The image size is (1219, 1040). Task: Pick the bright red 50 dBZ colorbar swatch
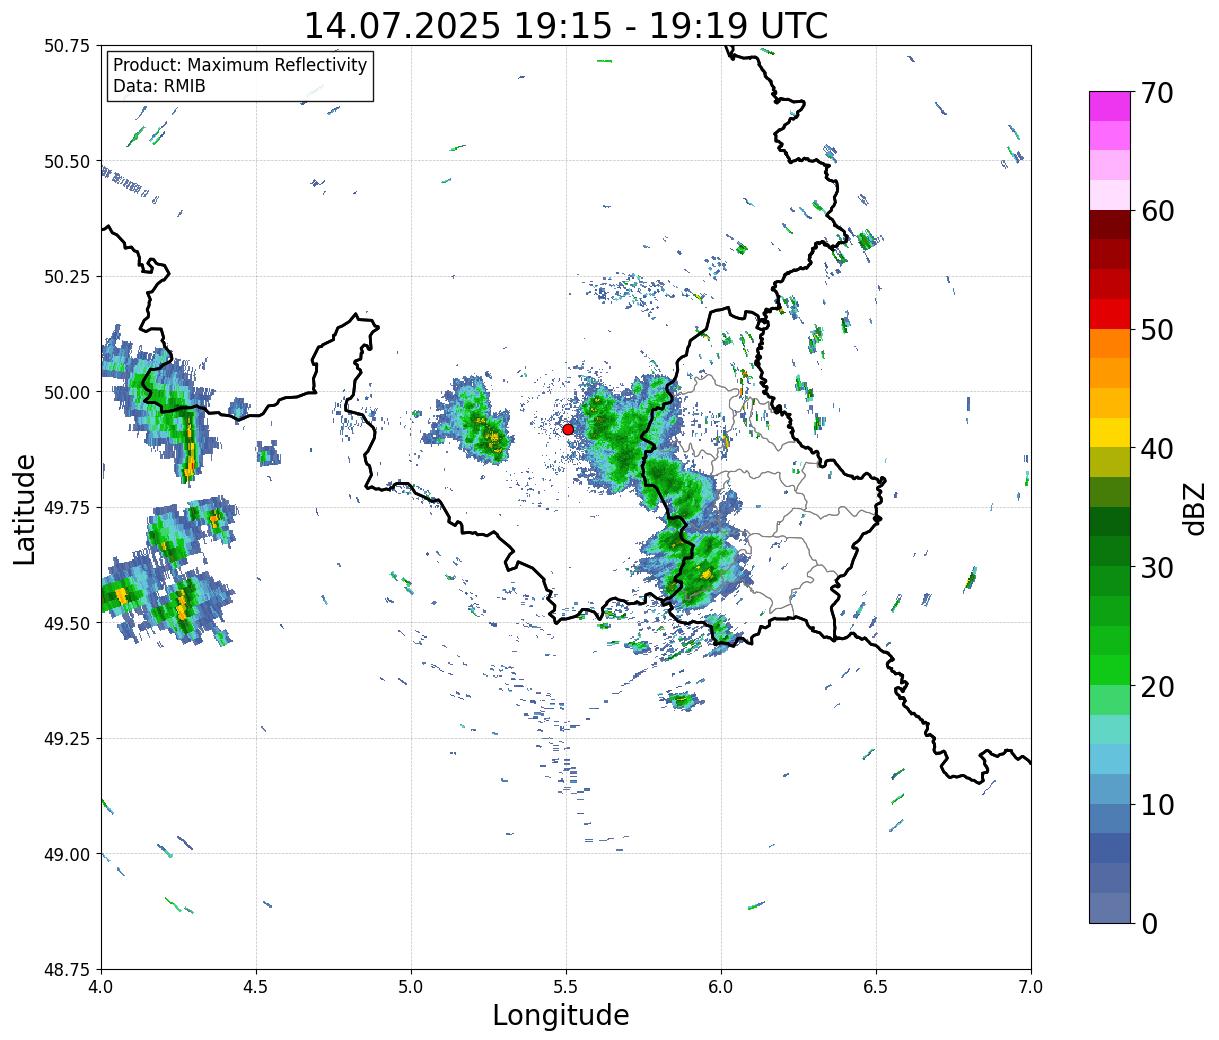[1110, 315]
